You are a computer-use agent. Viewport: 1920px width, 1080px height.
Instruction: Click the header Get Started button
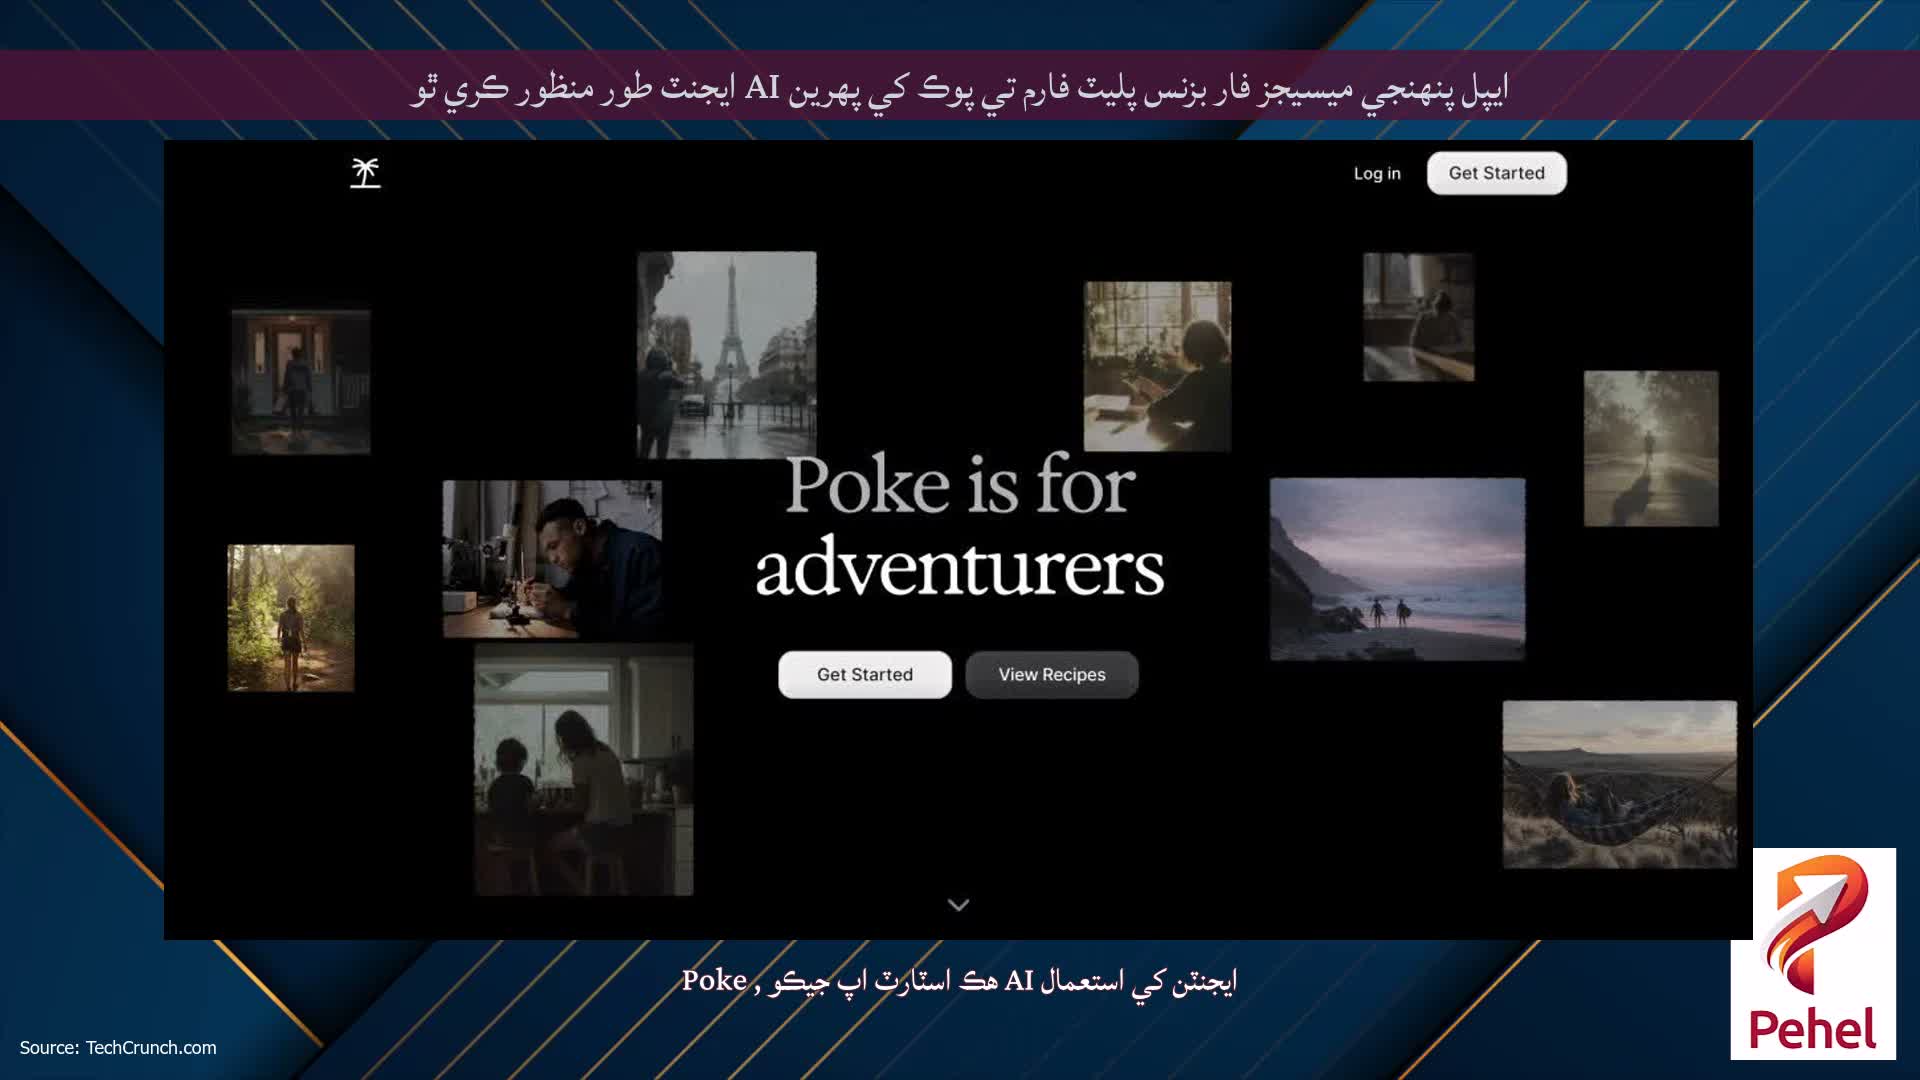[x=1496, y=173]
